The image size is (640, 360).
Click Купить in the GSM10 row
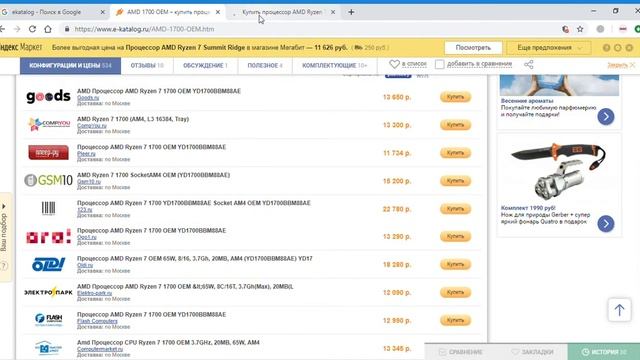(455, 181)
